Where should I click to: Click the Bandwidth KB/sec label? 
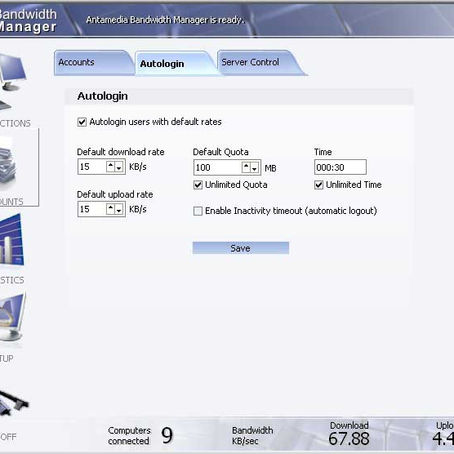[252, 436]
